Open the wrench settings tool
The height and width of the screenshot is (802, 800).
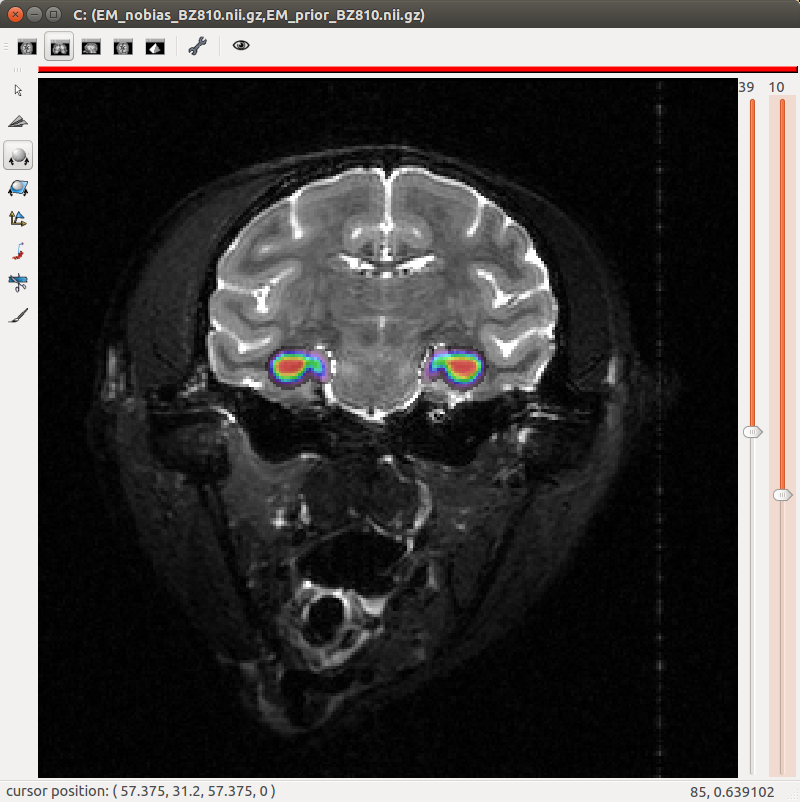(197, 46)
